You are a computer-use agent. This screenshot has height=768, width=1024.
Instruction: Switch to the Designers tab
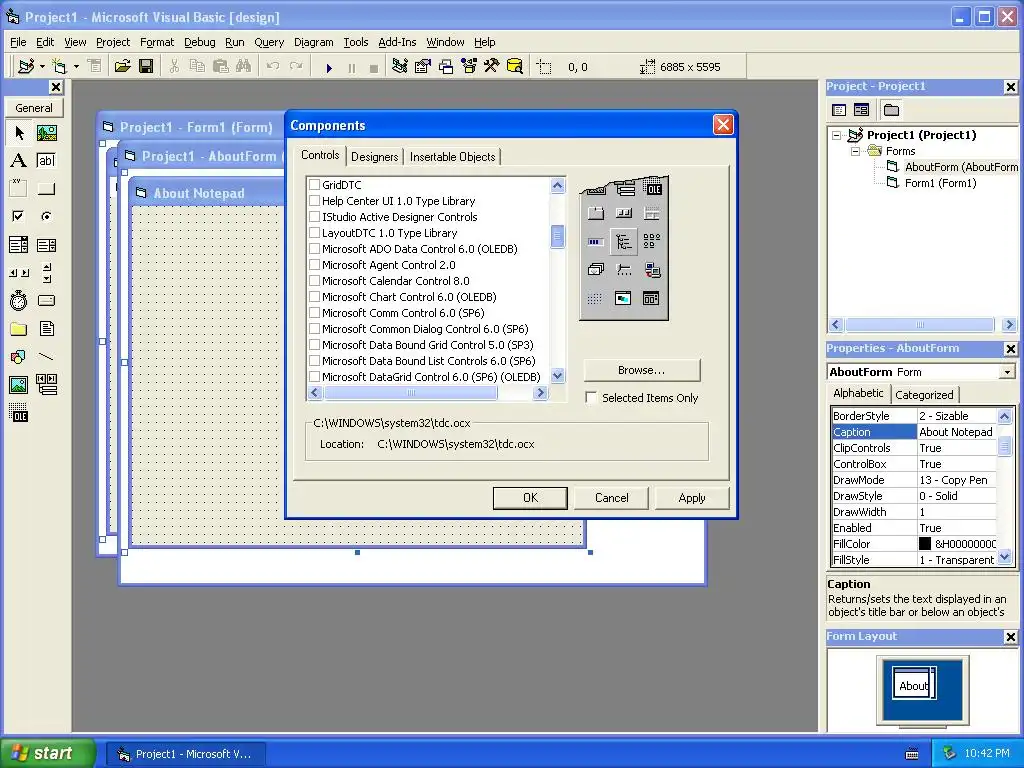374,157
